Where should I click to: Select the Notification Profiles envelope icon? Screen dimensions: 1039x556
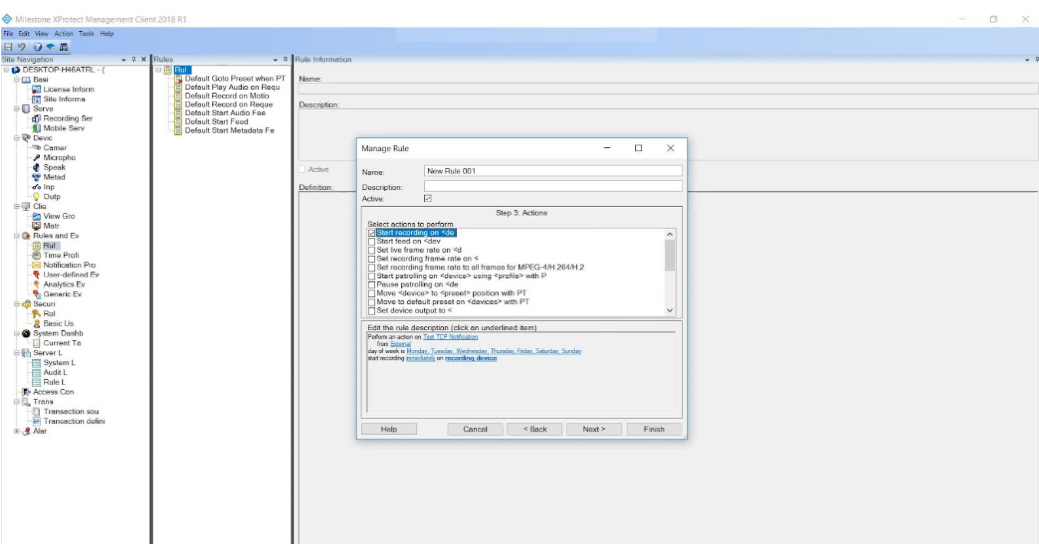click(36, 265)
